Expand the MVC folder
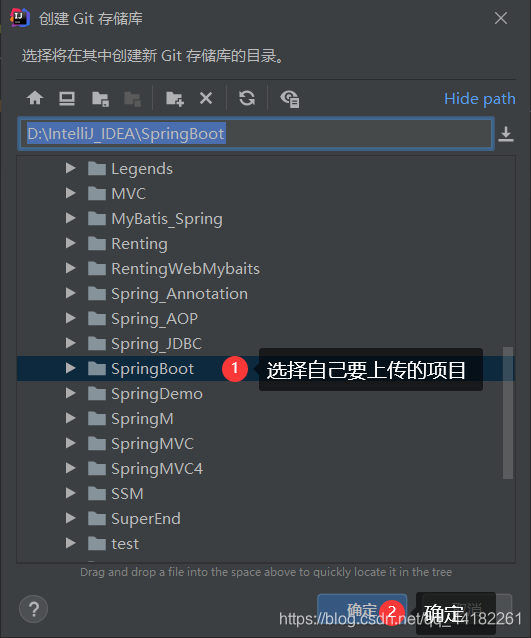531x638 pixels. [x=71, y=193]
